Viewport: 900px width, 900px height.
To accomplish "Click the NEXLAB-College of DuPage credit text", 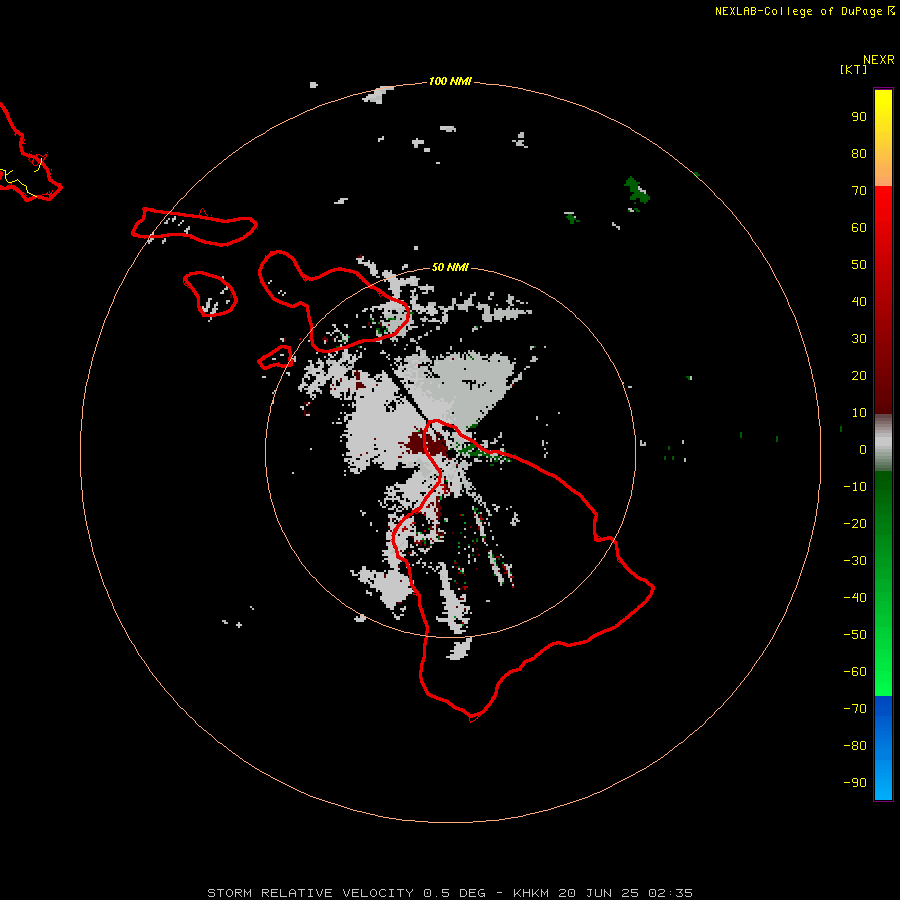I will (798, 11).
